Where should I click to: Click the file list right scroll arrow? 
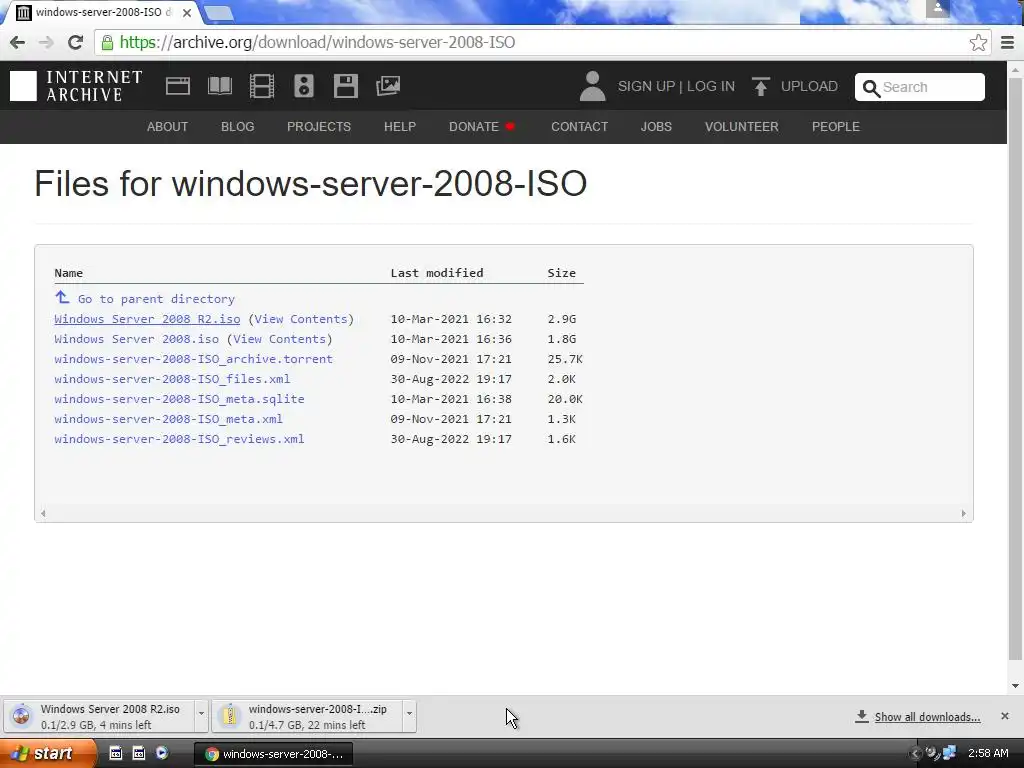[x=963, y=513]
